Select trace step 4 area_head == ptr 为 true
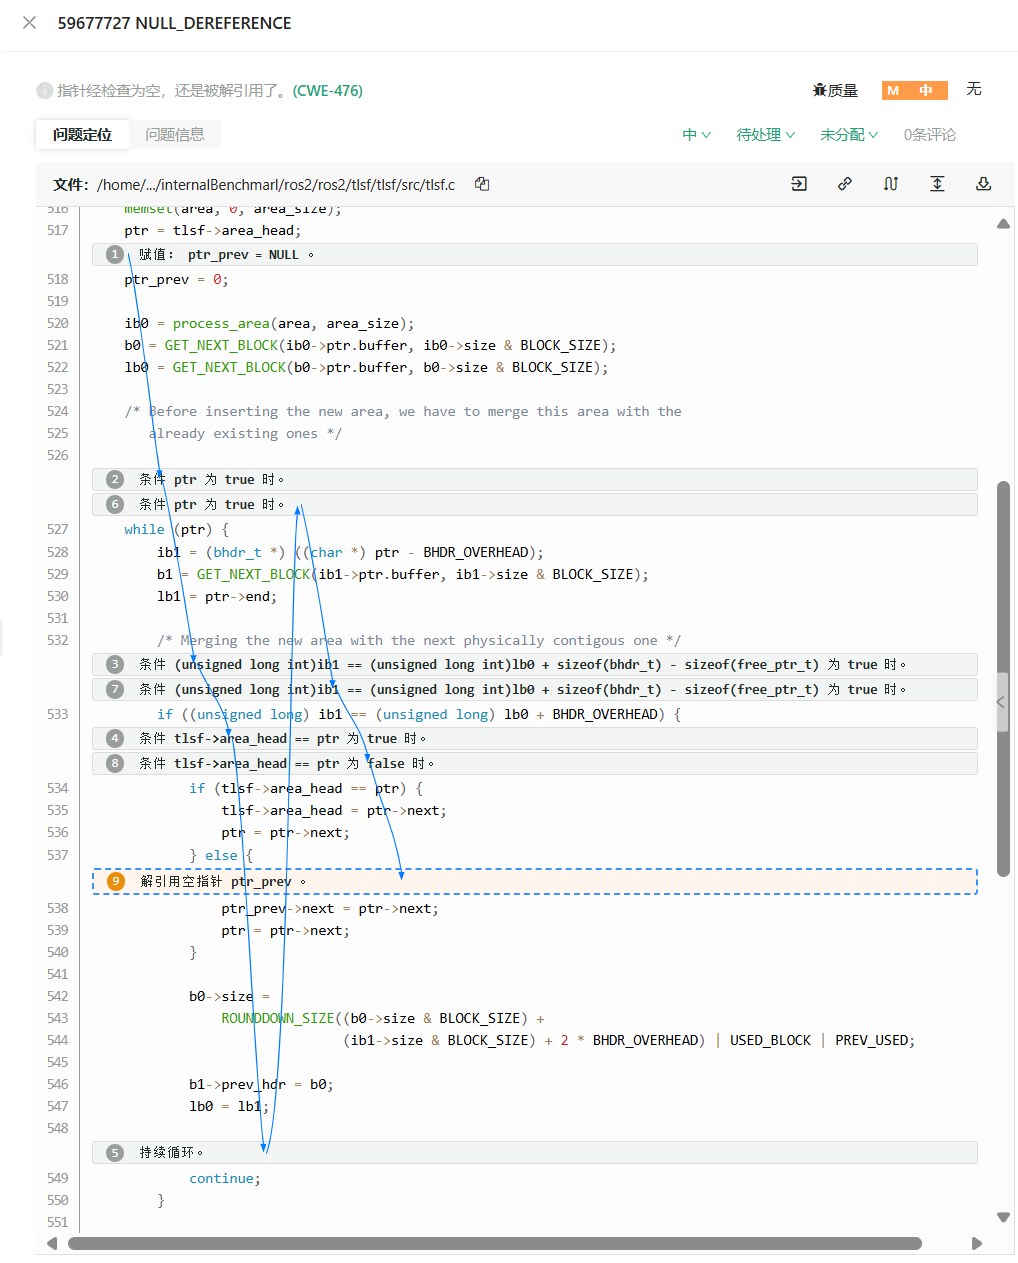Viewport: 1018px width, 1263px height. pos(535,739)
